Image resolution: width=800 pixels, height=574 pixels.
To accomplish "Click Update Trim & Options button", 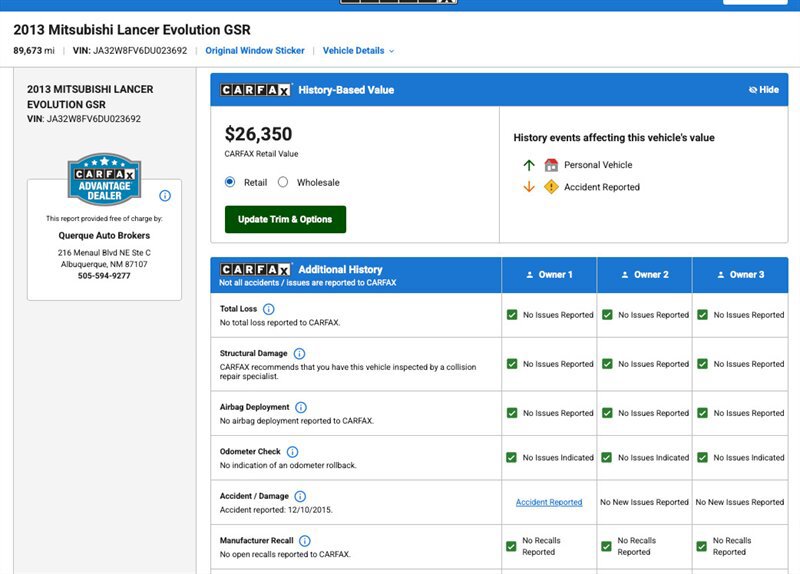I will coord(285,219).
